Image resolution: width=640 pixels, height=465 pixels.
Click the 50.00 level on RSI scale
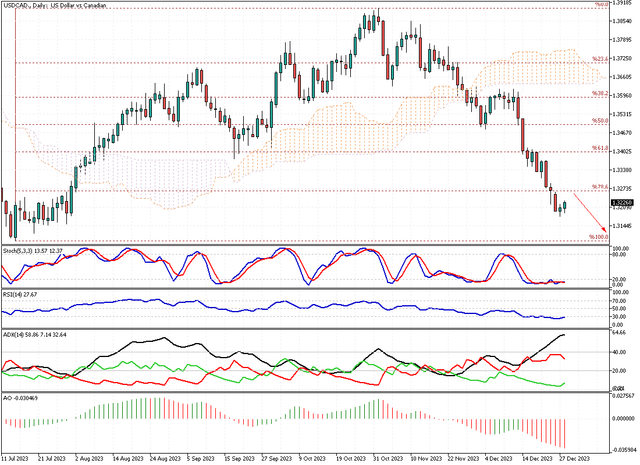[x=620, y=309]
